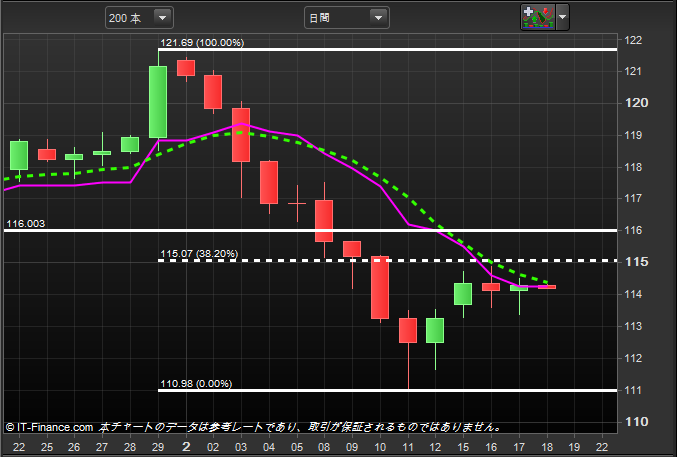Viewport: 677px width, 457px height.
Task: Click the 122 price axis label
Action: point(633,40)
